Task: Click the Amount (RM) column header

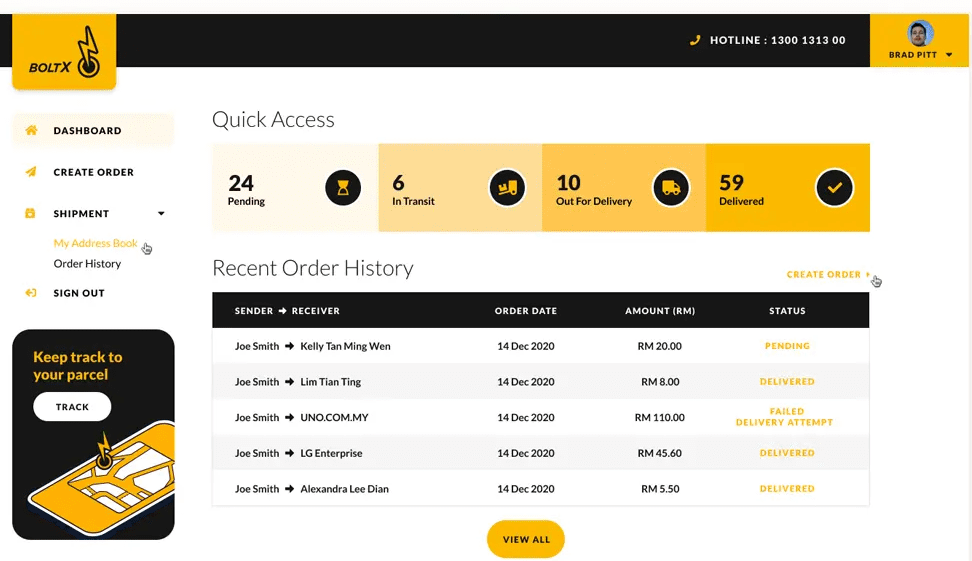Action: [x=660, y=311]
